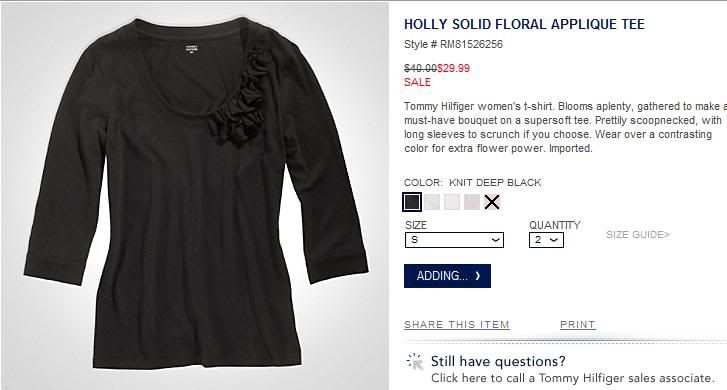Click the Adding... cart button

(x=447, y=276)
